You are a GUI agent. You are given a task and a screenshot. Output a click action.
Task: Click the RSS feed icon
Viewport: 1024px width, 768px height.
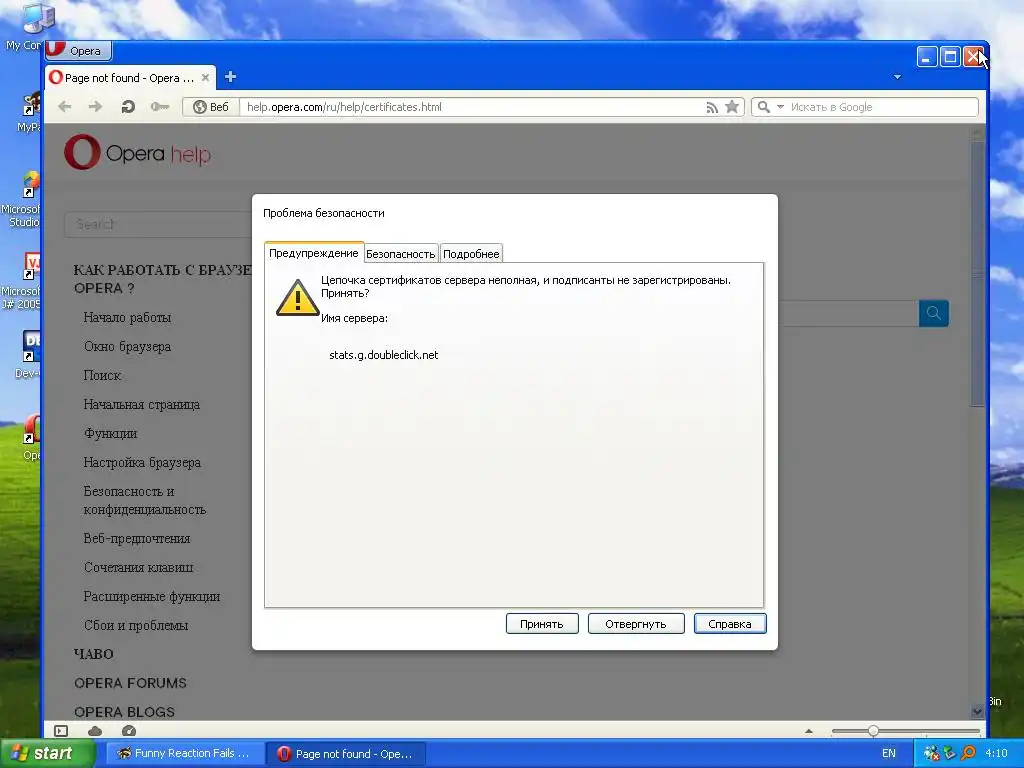click(x=712, y=107)
